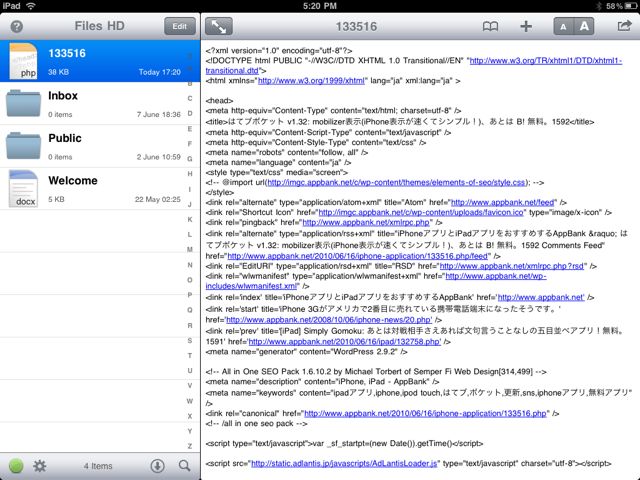The width and height of the screenshot is (640, 480).
Task: Open the share export icon
Action: click(x=624, y=26)
